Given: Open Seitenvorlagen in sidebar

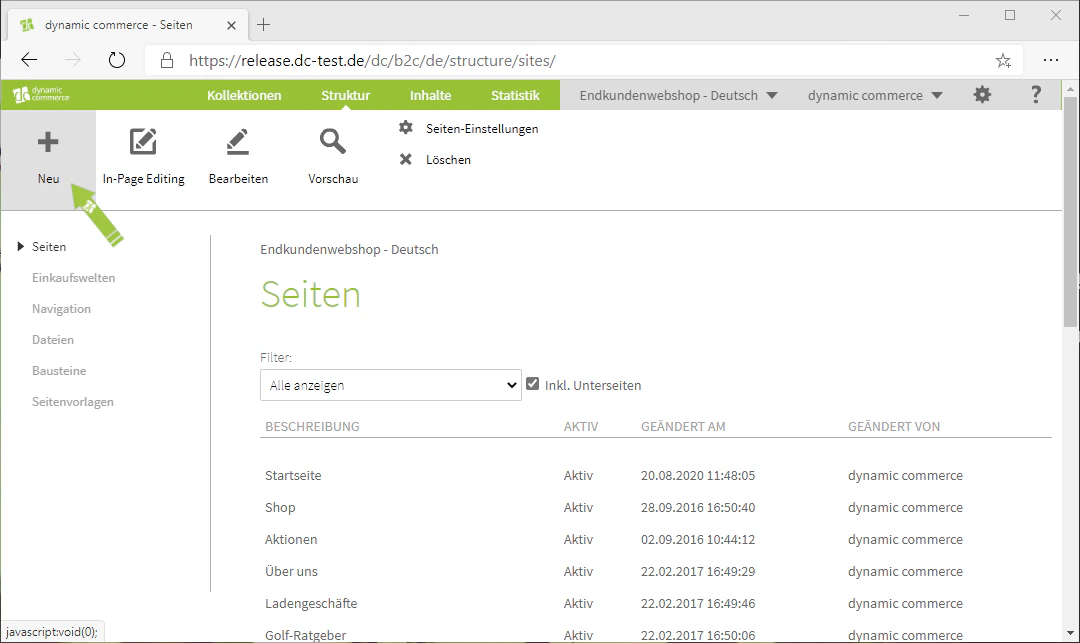Looking at the screenshot, I should click(x=72, y=402).
